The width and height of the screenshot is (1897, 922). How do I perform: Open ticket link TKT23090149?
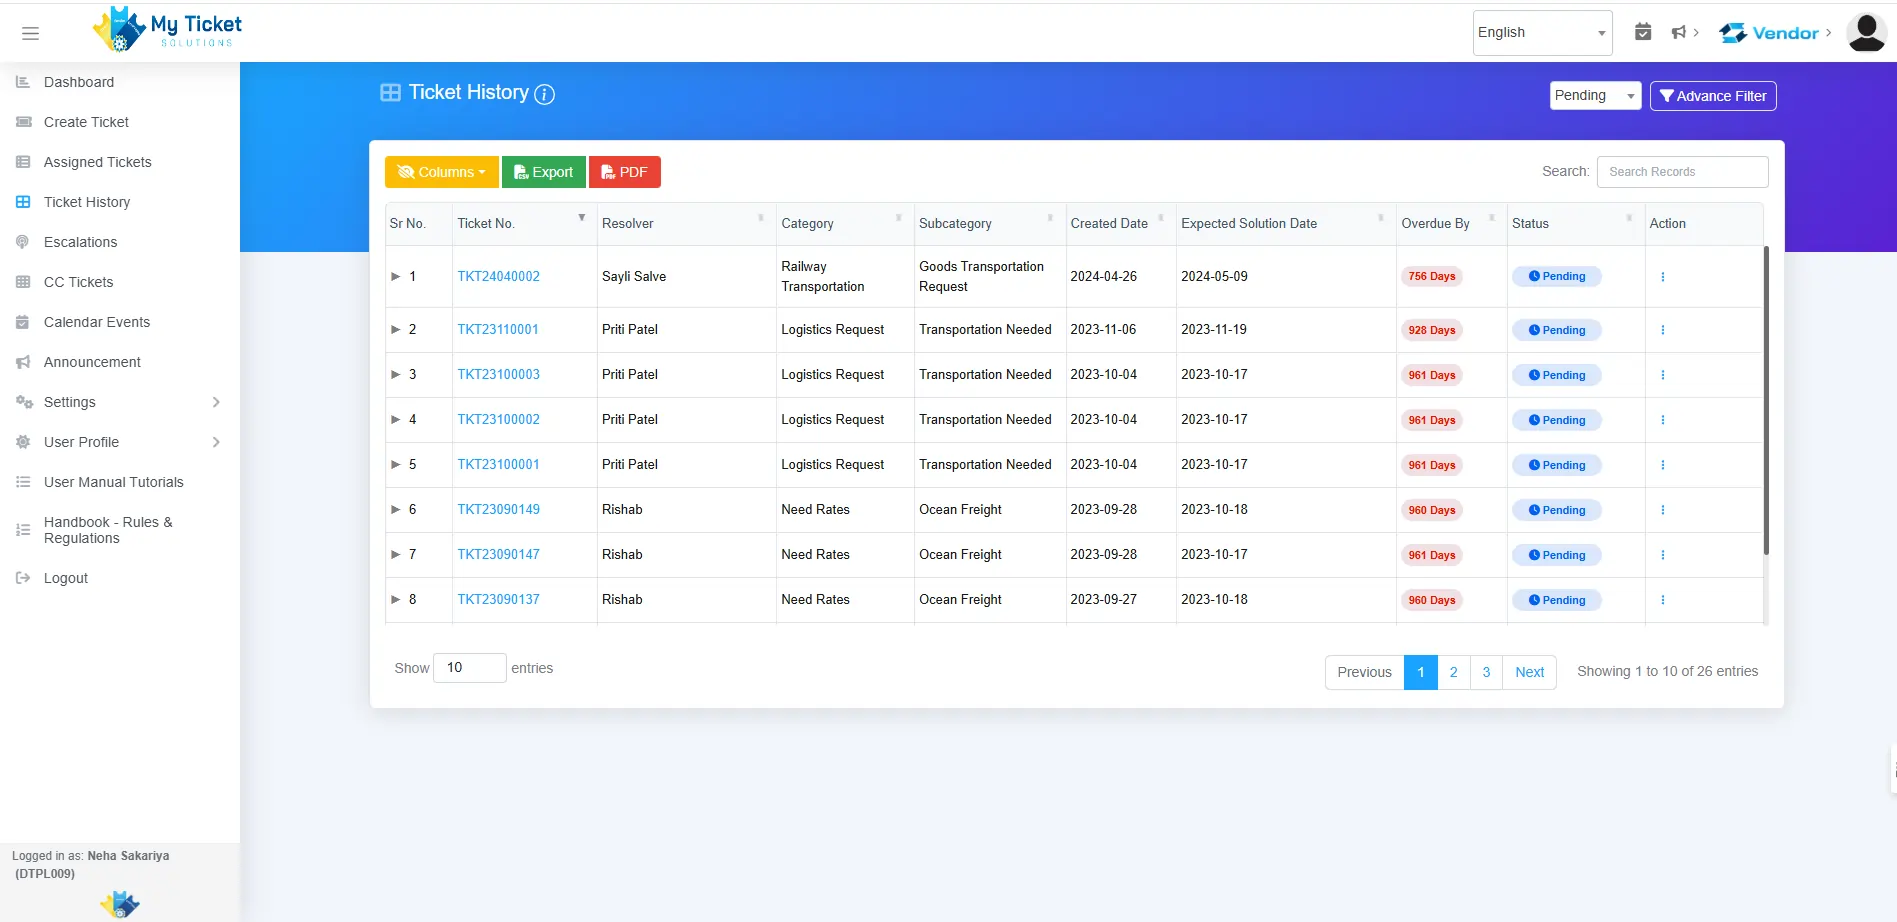pos(498,510)
